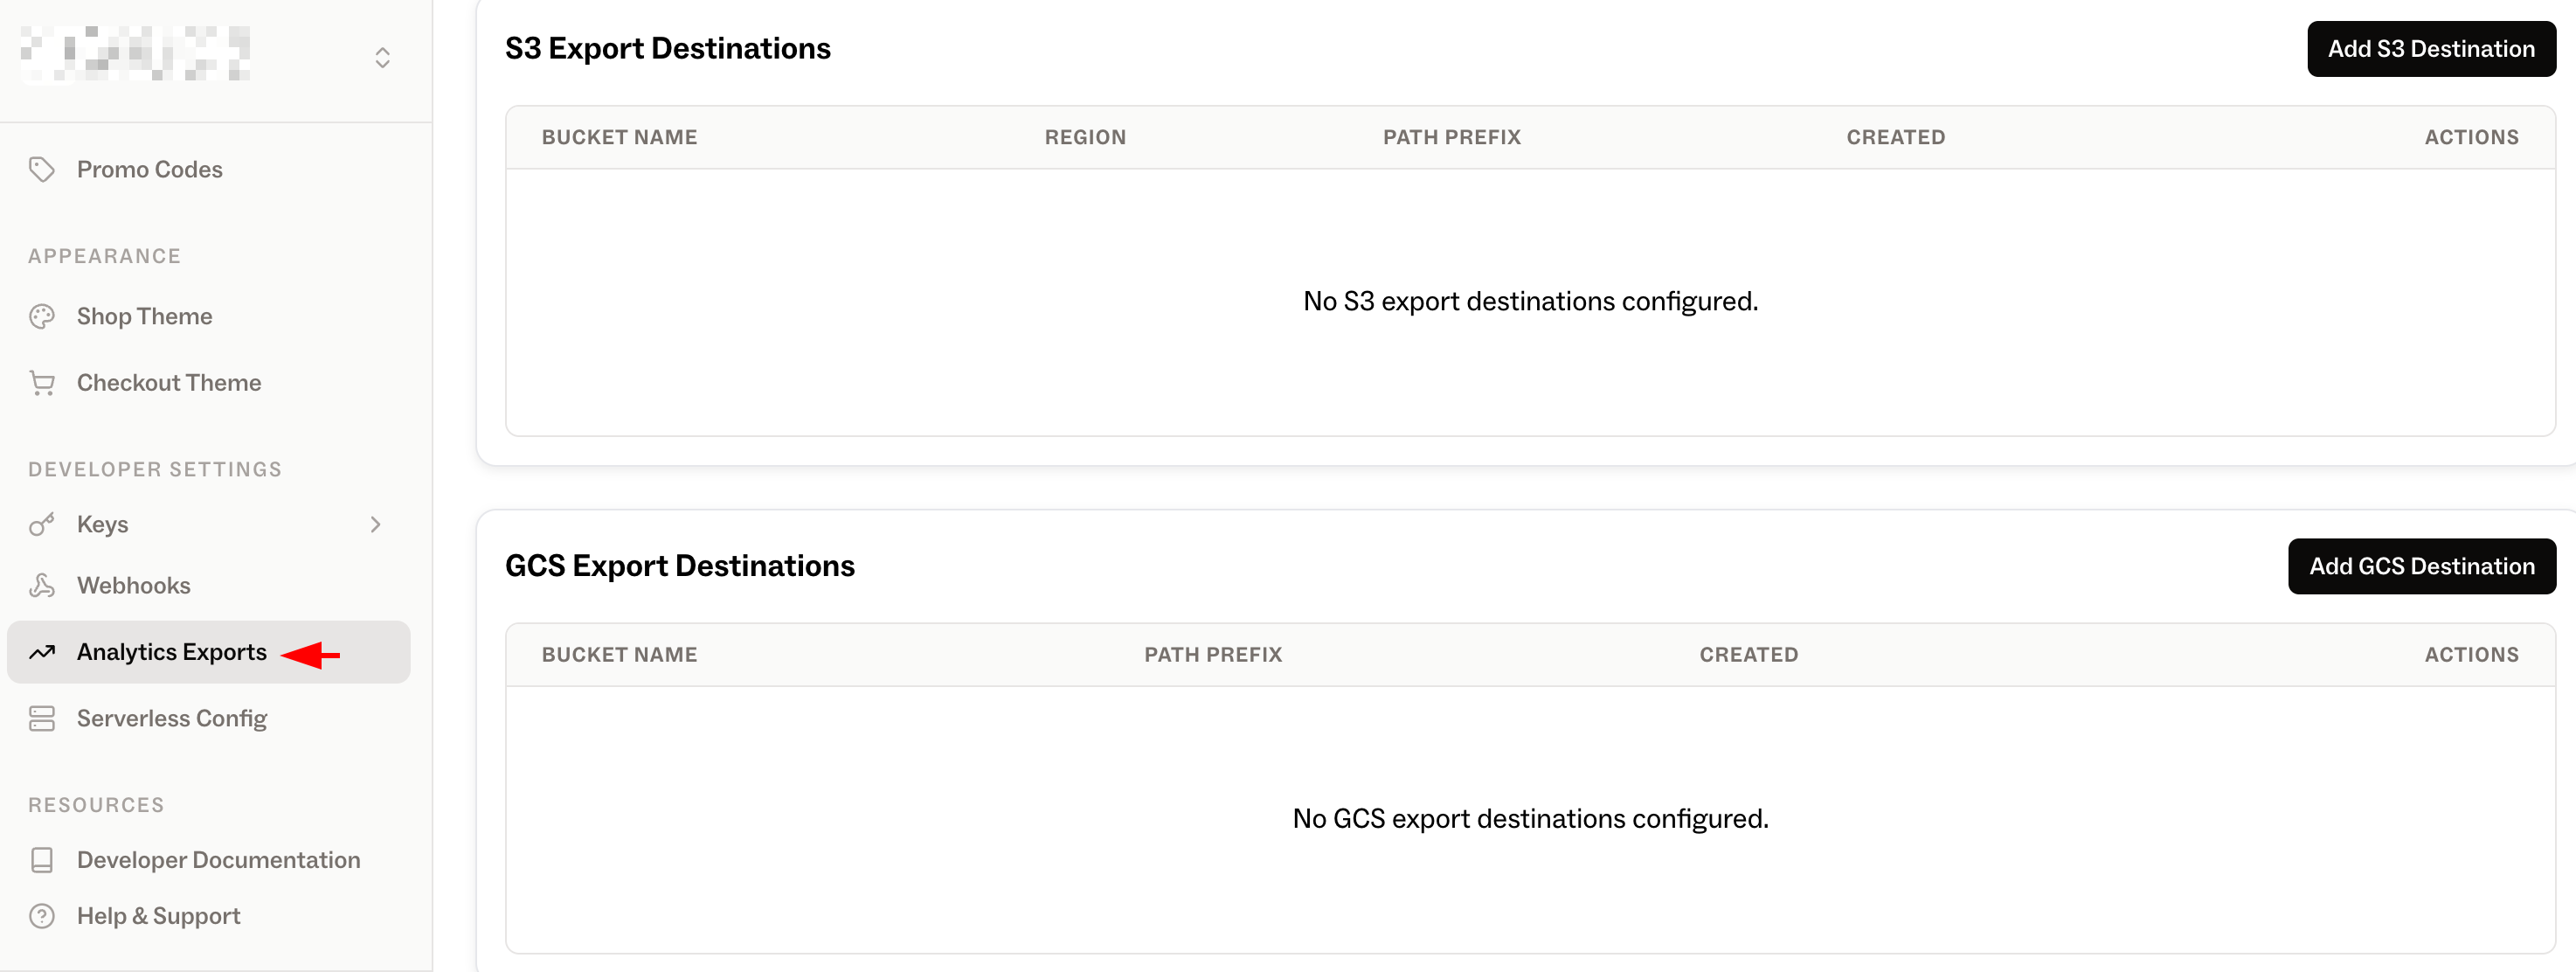Viewport: 2576px width, 972px height.
Task: Click the Developer Documentation book icon
Action: click(42, 860)
